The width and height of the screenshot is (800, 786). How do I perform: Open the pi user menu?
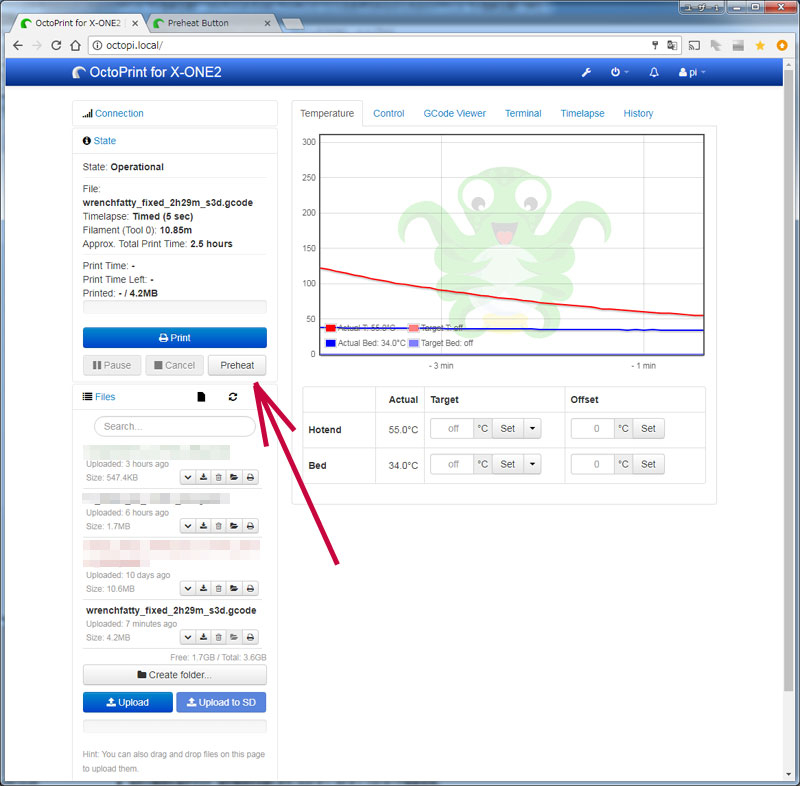[x=692, y=72]
